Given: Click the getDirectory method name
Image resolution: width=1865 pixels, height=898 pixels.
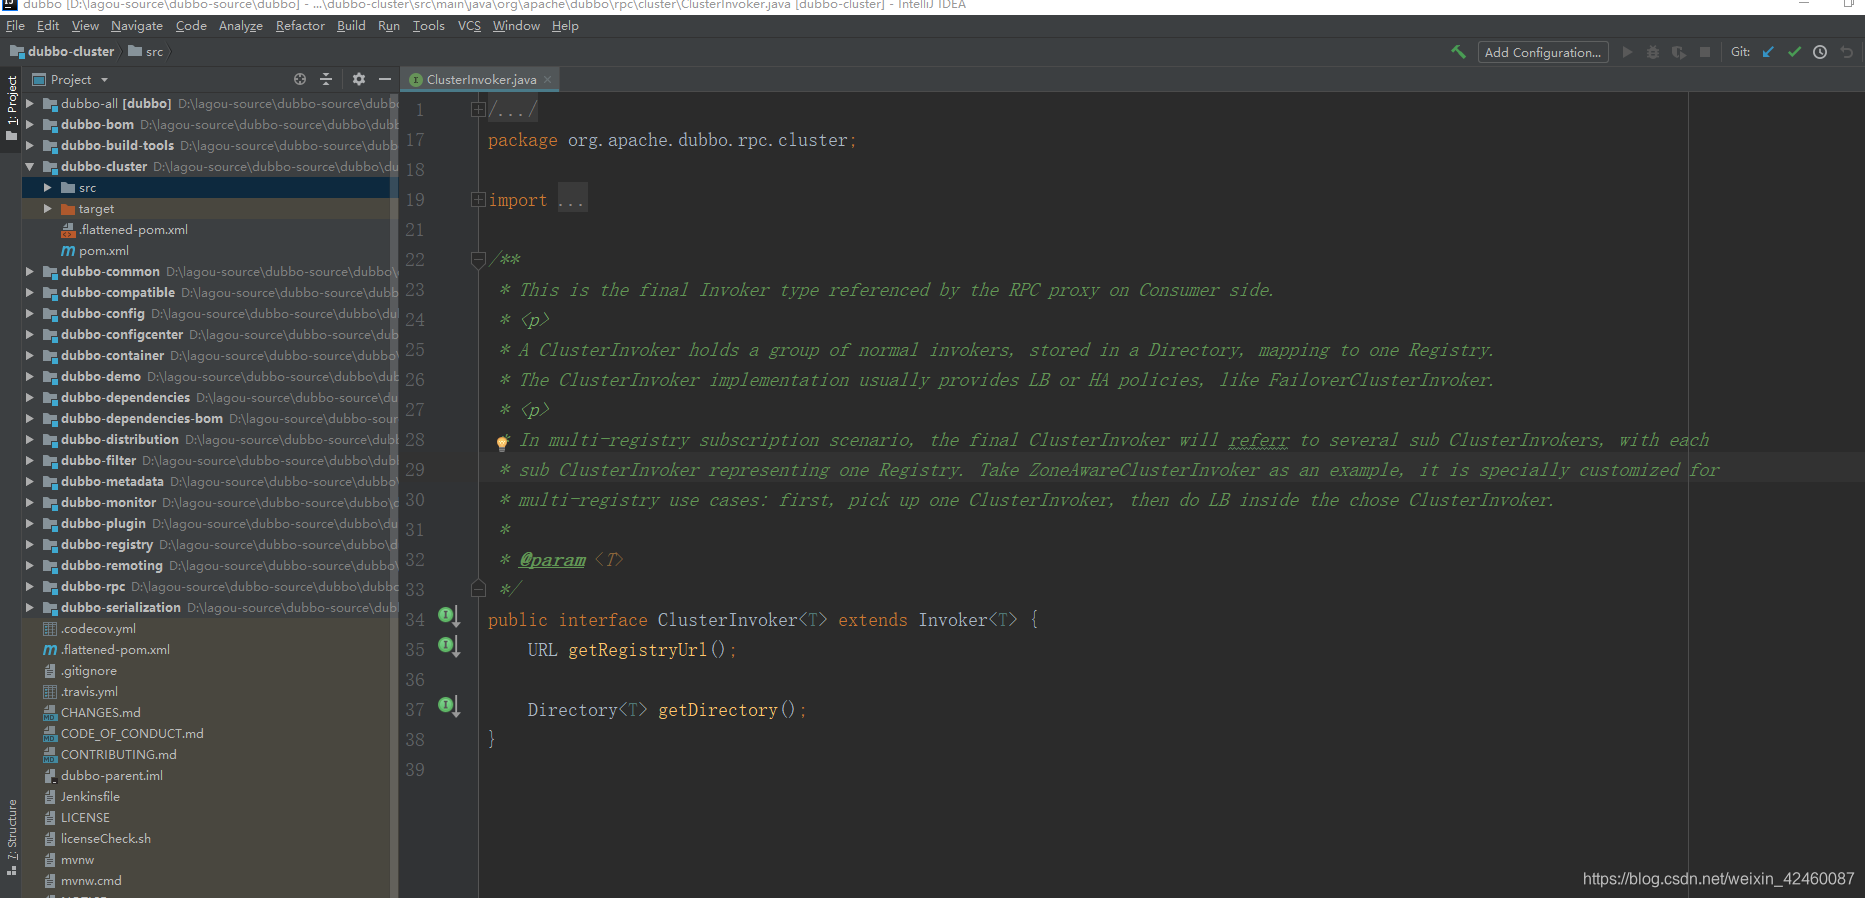Looking at the screenshot, I should (717, 710).
